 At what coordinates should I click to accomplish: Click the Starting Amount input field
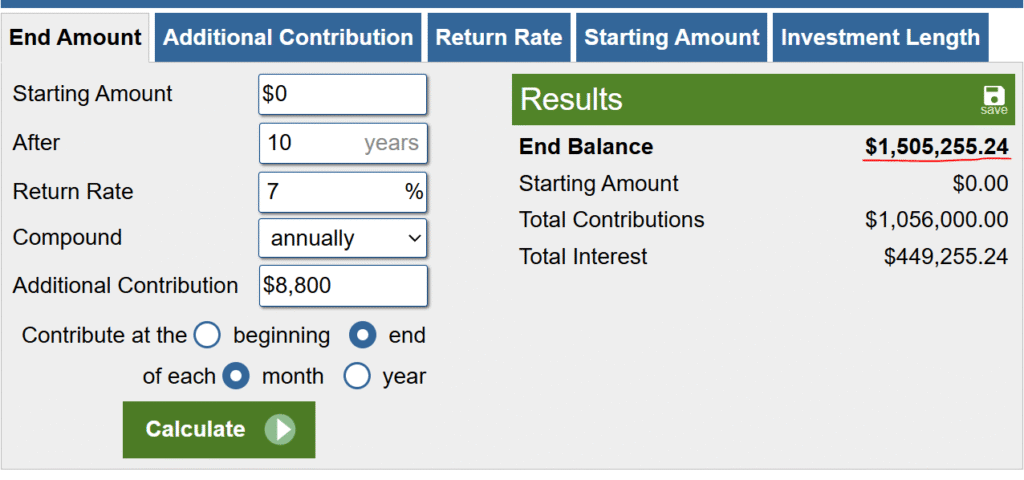point(342,94)
